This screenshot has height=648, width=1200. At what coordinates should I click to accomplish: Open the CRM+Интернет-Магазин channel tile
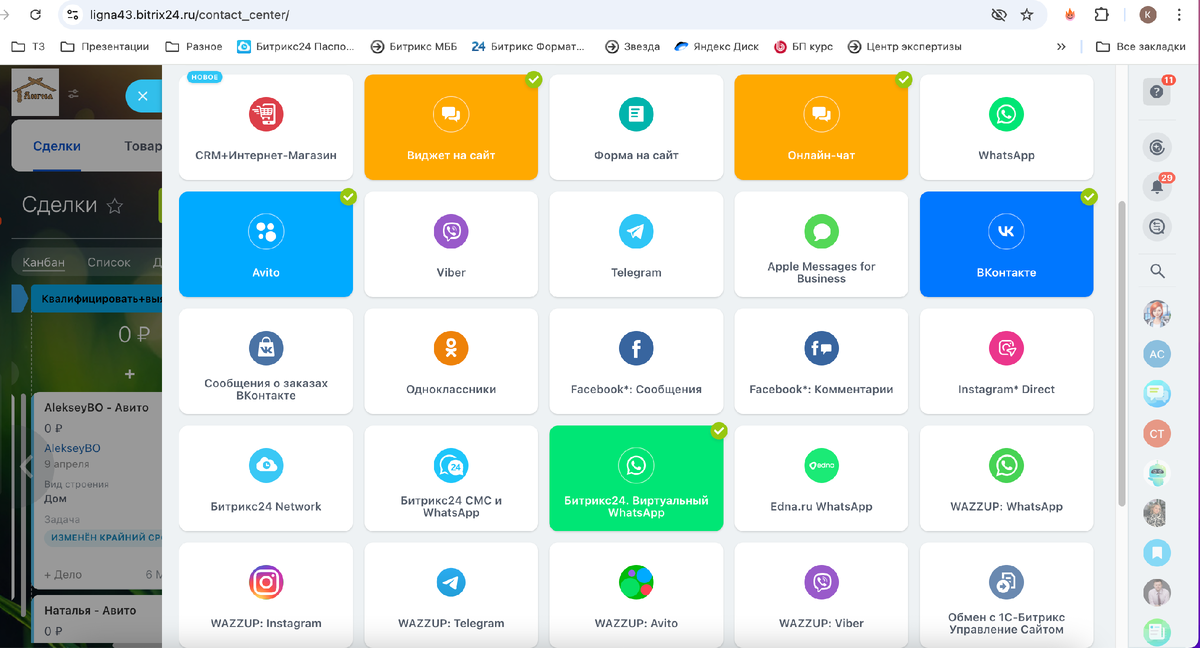[x=266, y=127]
